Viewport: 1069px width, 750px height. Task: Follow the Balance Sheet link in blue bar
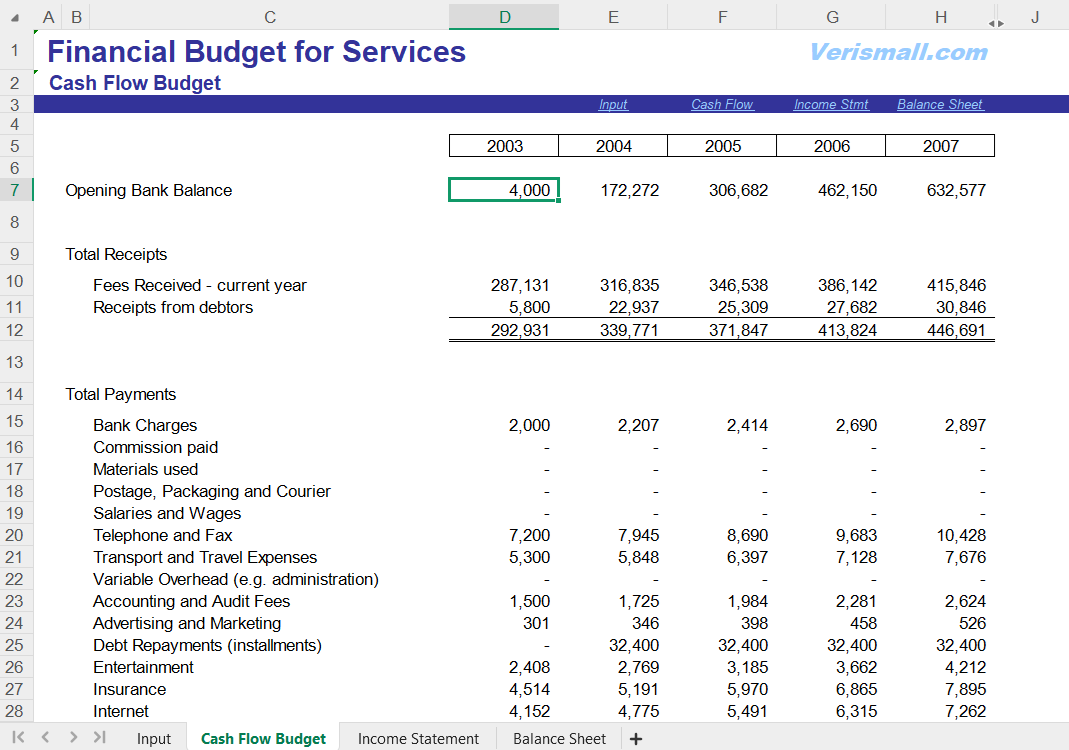[x=940, y=105]
